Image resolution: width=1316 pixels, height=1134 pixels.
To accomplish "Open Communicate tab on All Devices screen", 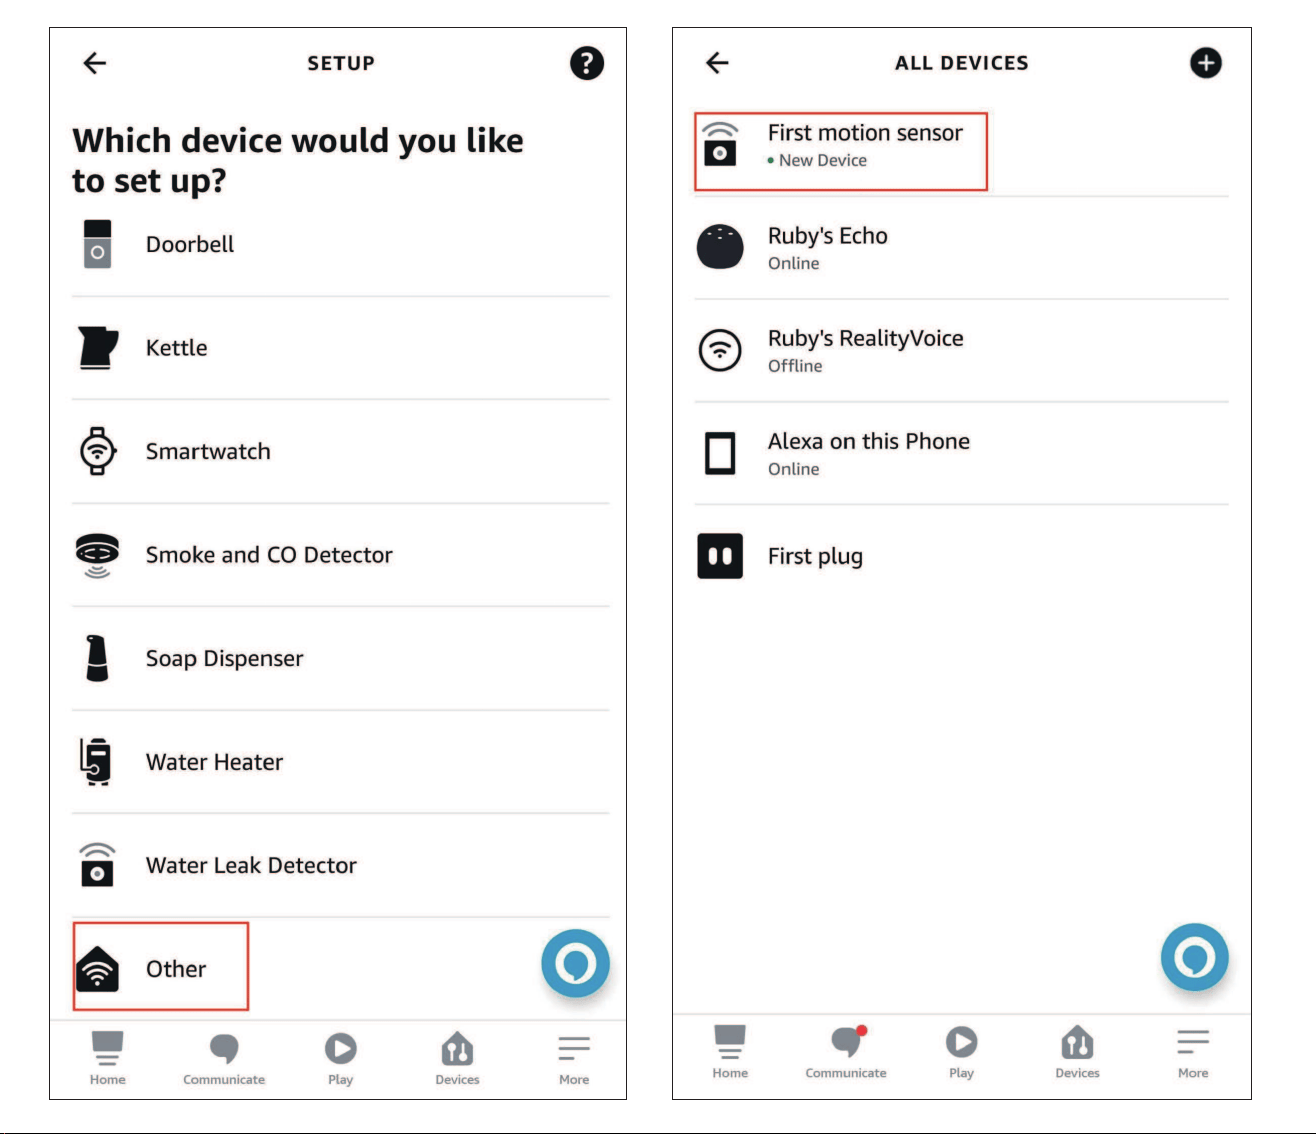I will click(x=846, y=1052).
